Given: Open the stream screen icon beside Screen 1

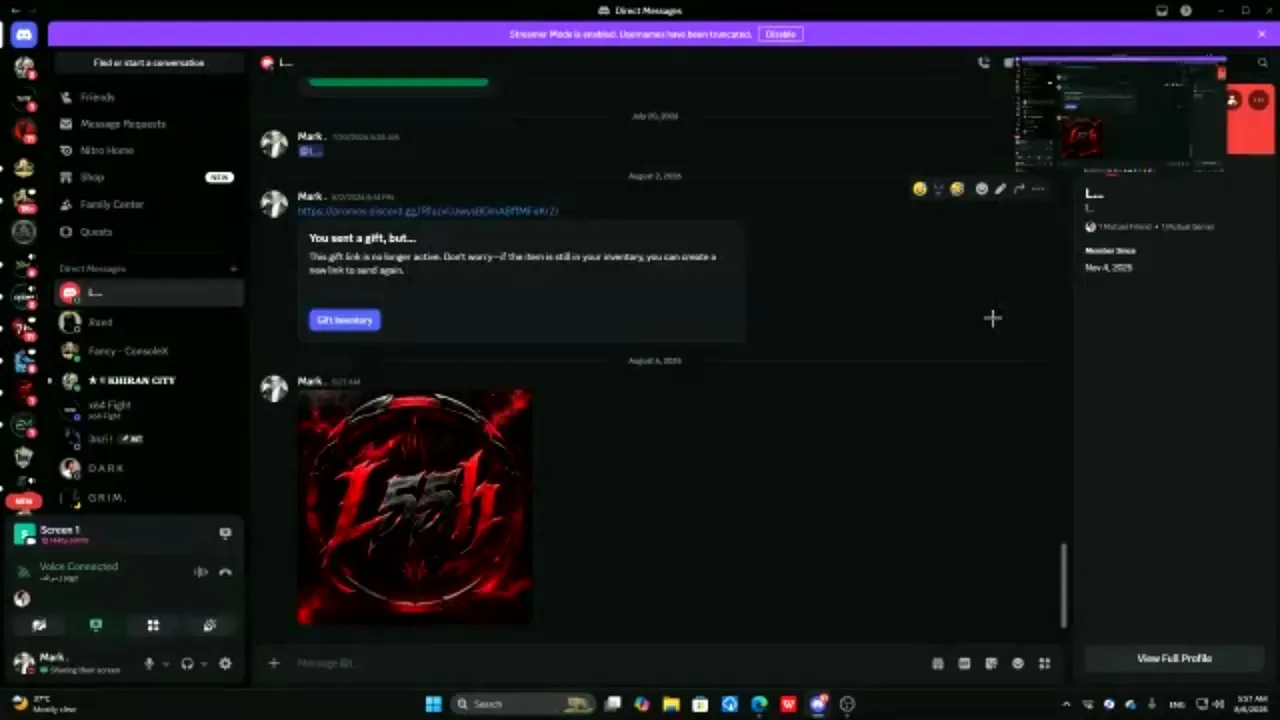Looking at the screenshot, I should coord(225,533).
